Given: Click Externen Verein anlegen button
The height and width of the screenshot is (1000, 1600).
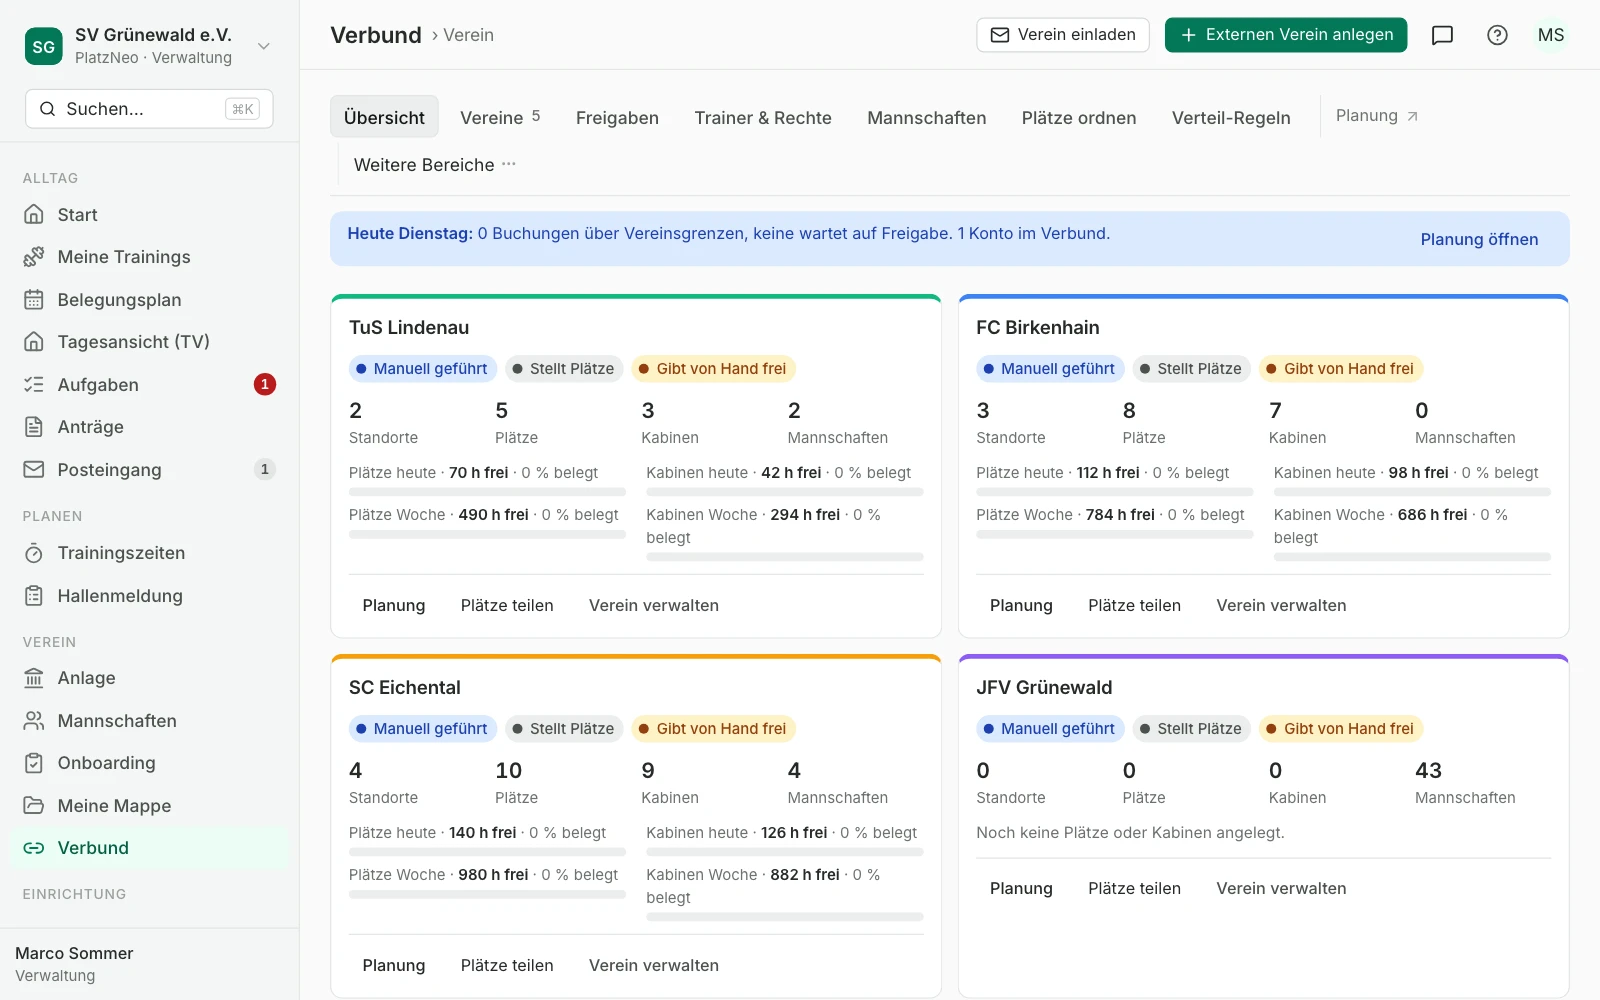Looking at the screenshot, I should click(x=1286, y=35).
